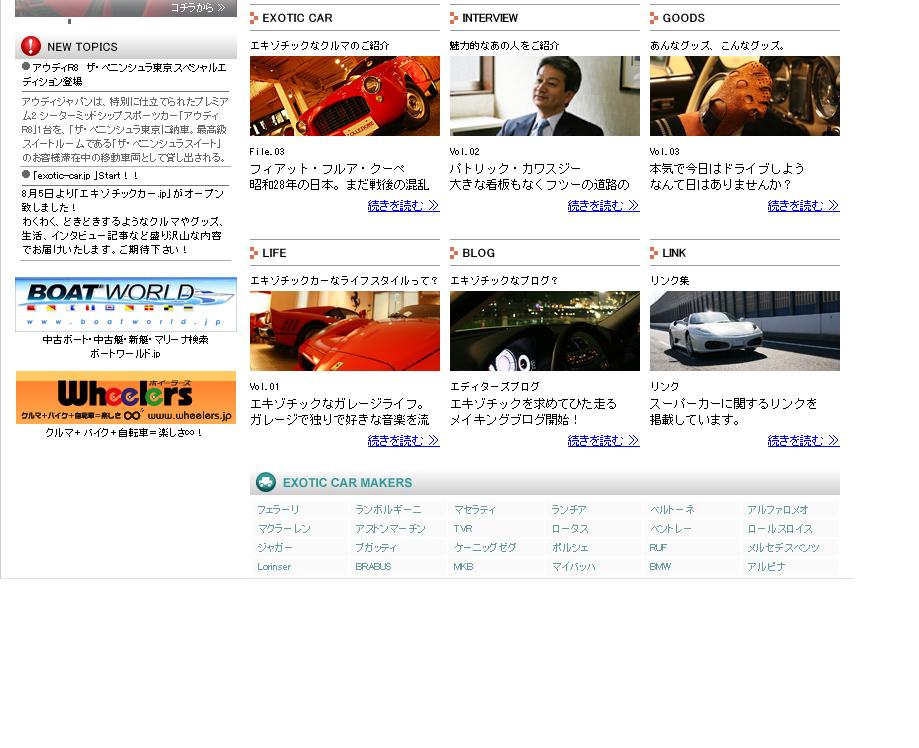Open the Boat World banner

126,304
